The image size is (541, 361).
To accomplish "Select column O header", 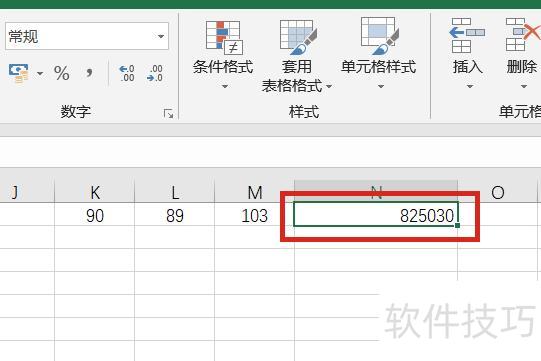I will tap(498, 192).
